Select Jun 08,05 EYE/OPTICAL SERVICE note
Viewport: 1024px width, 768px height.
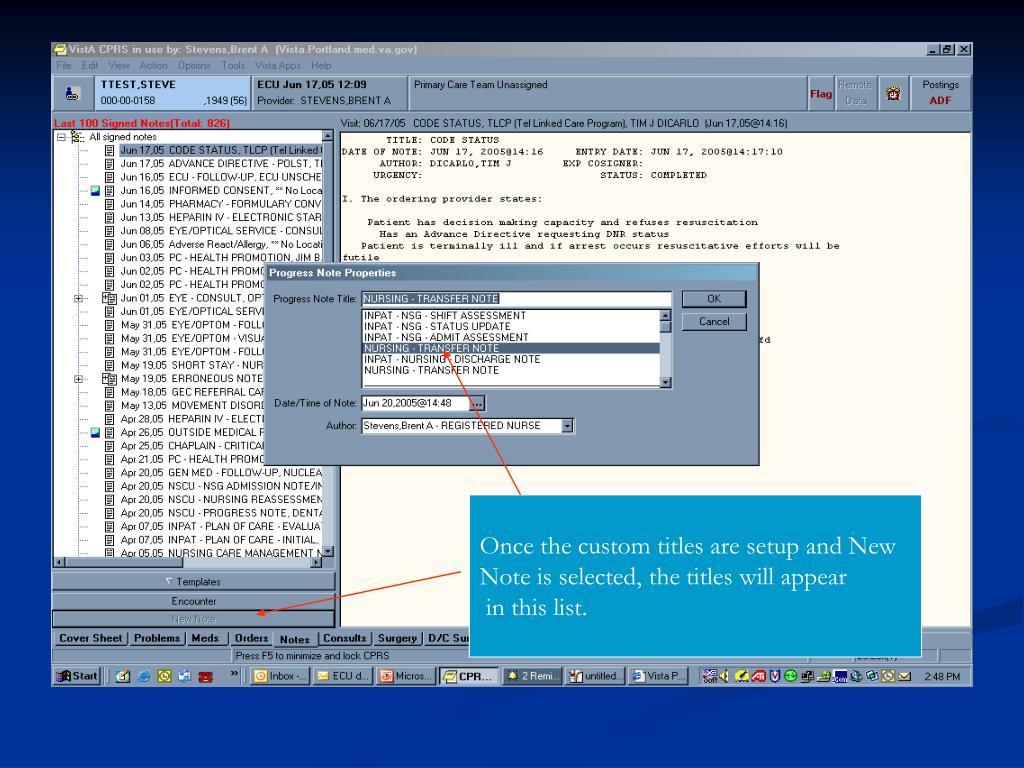221,231
